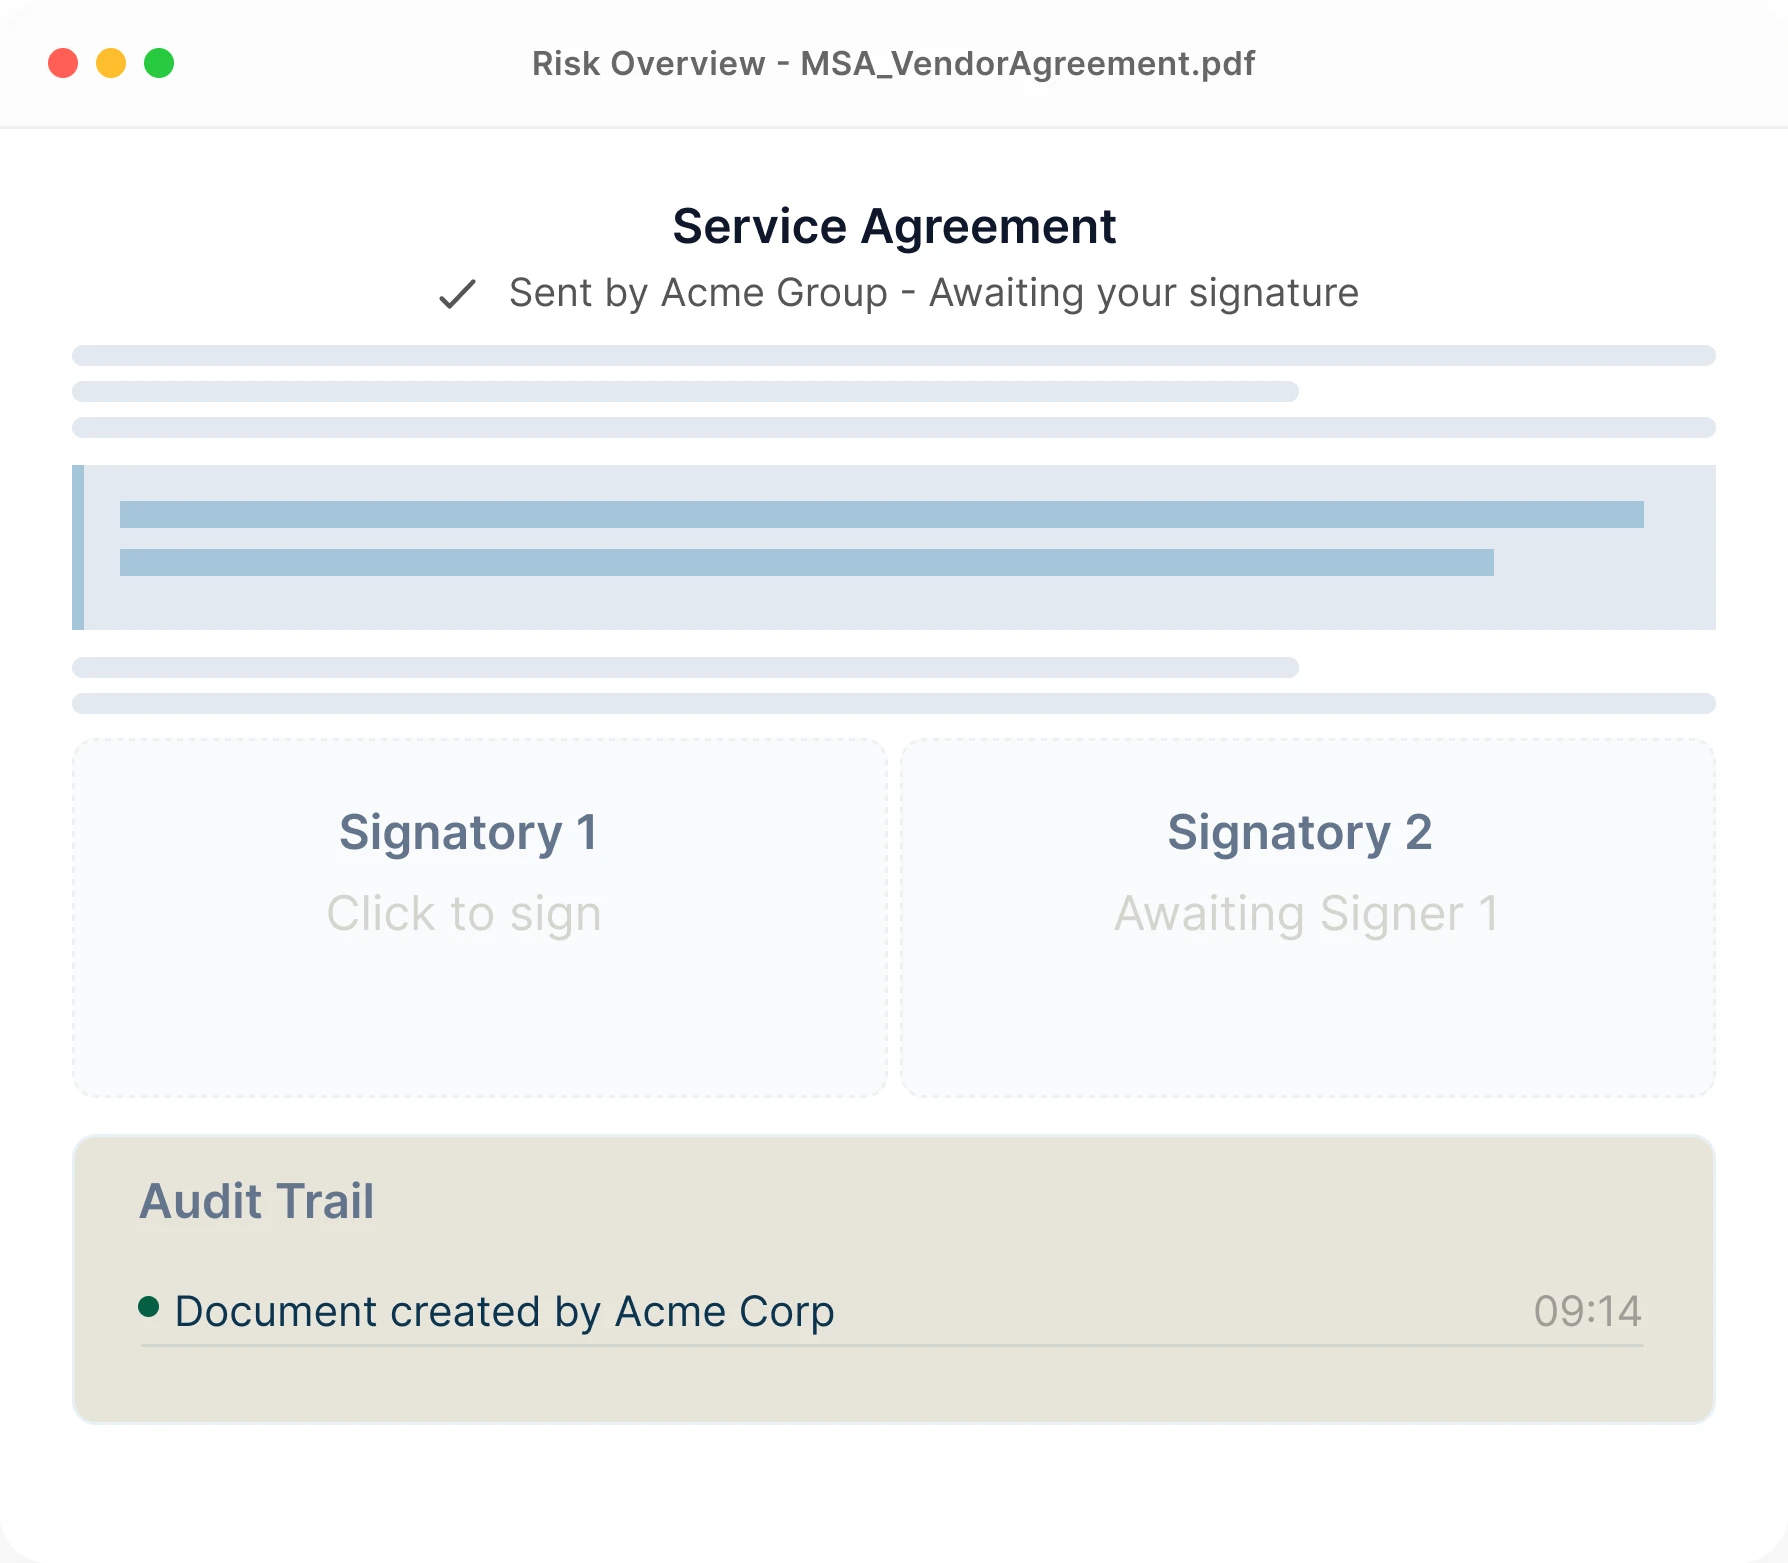Viewport: 1788px width, 1563px height.
Task: Click the red traffic light window control
Action: (62, 62)
